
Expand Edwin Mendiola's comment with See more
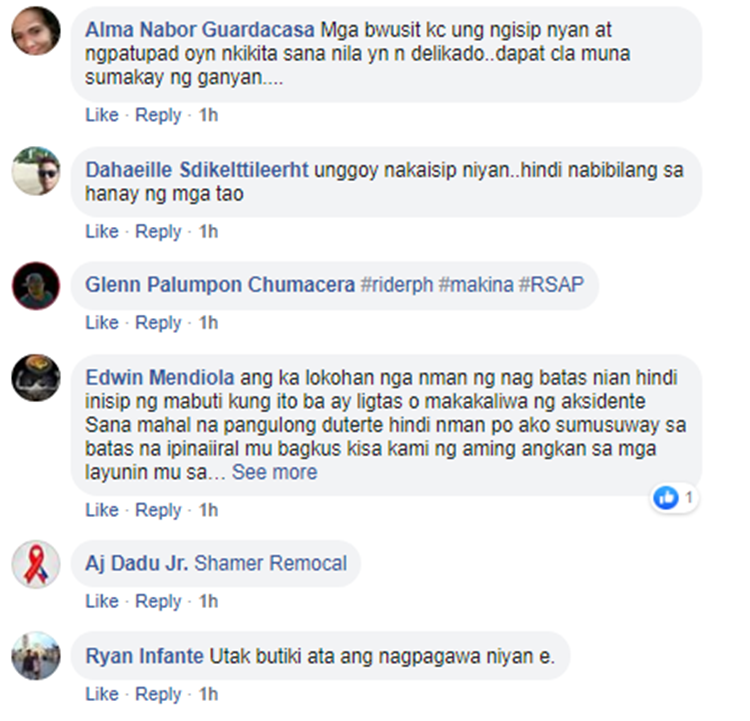coord(275,472)
